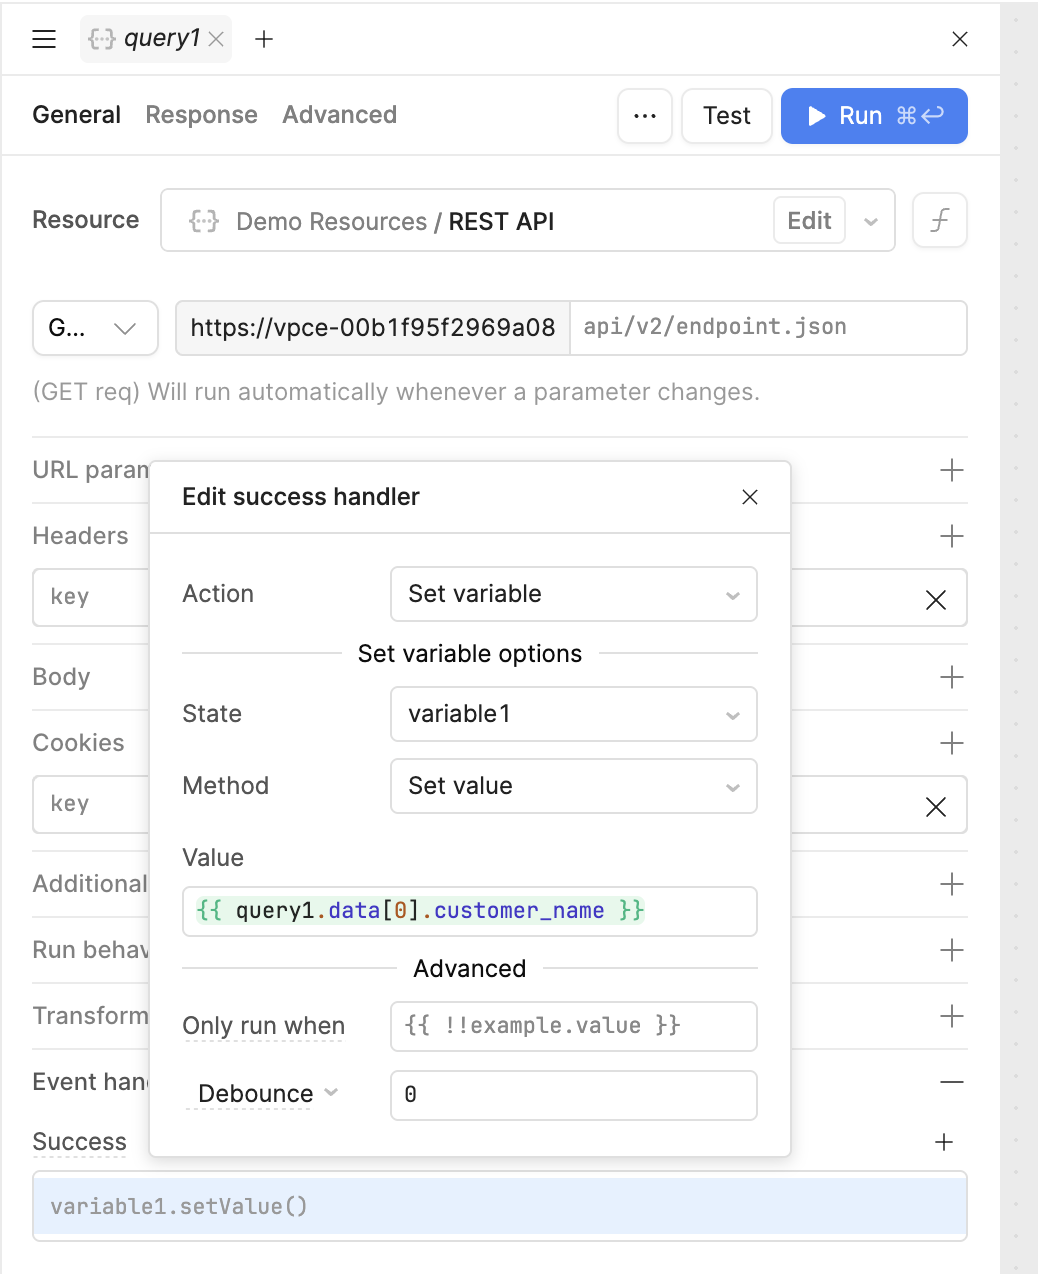
Task: Open the Method dropdown showing Set value
Action: [573, 786]
